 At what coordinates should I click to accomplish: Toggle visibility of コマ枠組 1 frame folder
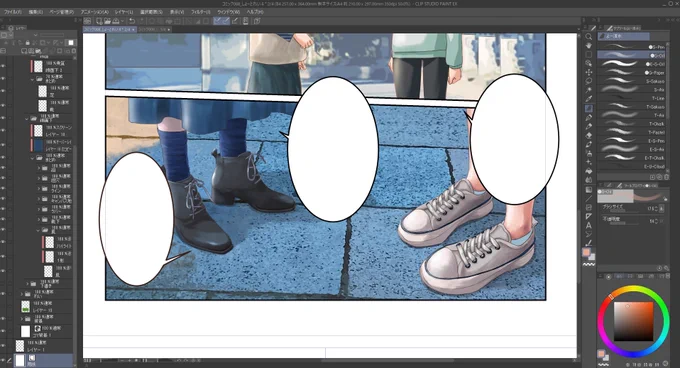point(3,331)
